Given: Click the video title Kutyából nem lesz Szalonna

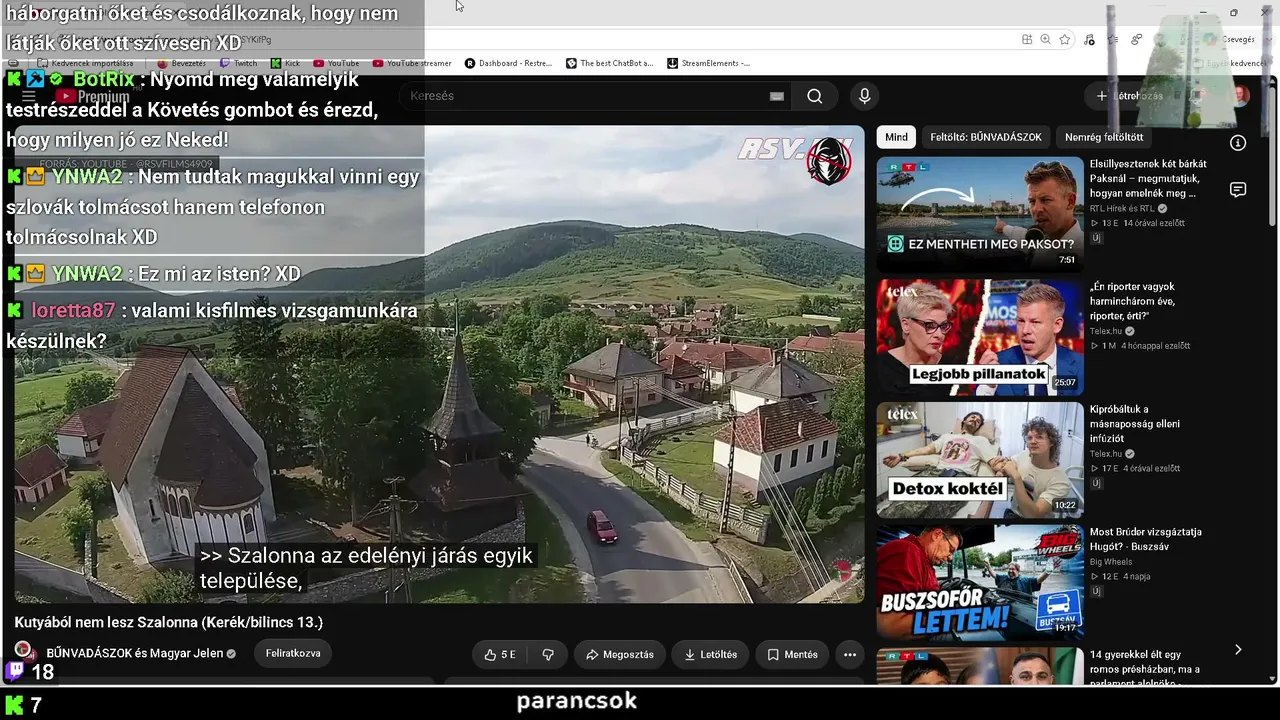Looking at the screenshot, I should pos(169,622).
